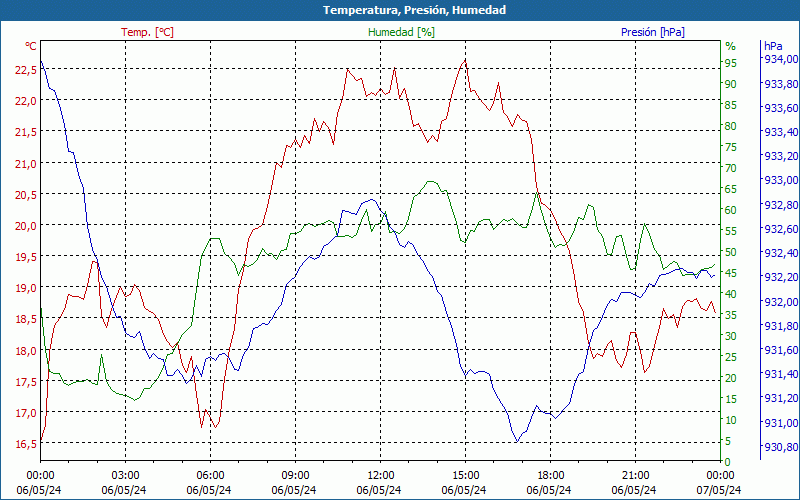Click the 06:00 time axis label
This screenshot has height=500, width=800.
[x=210, y=476]
